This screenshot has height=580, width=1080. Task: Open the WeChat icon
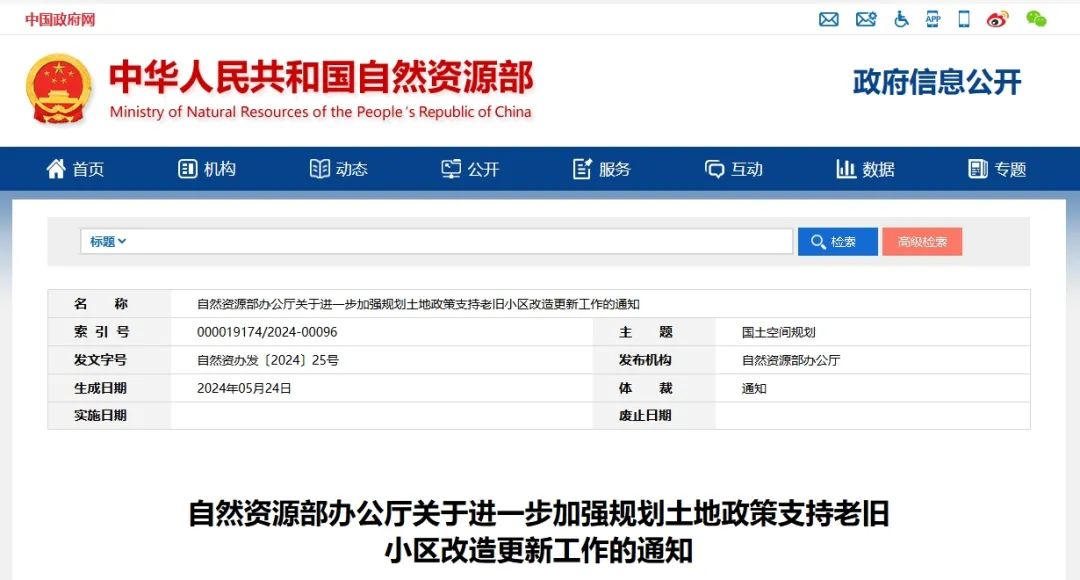[x=1036, y=19]
